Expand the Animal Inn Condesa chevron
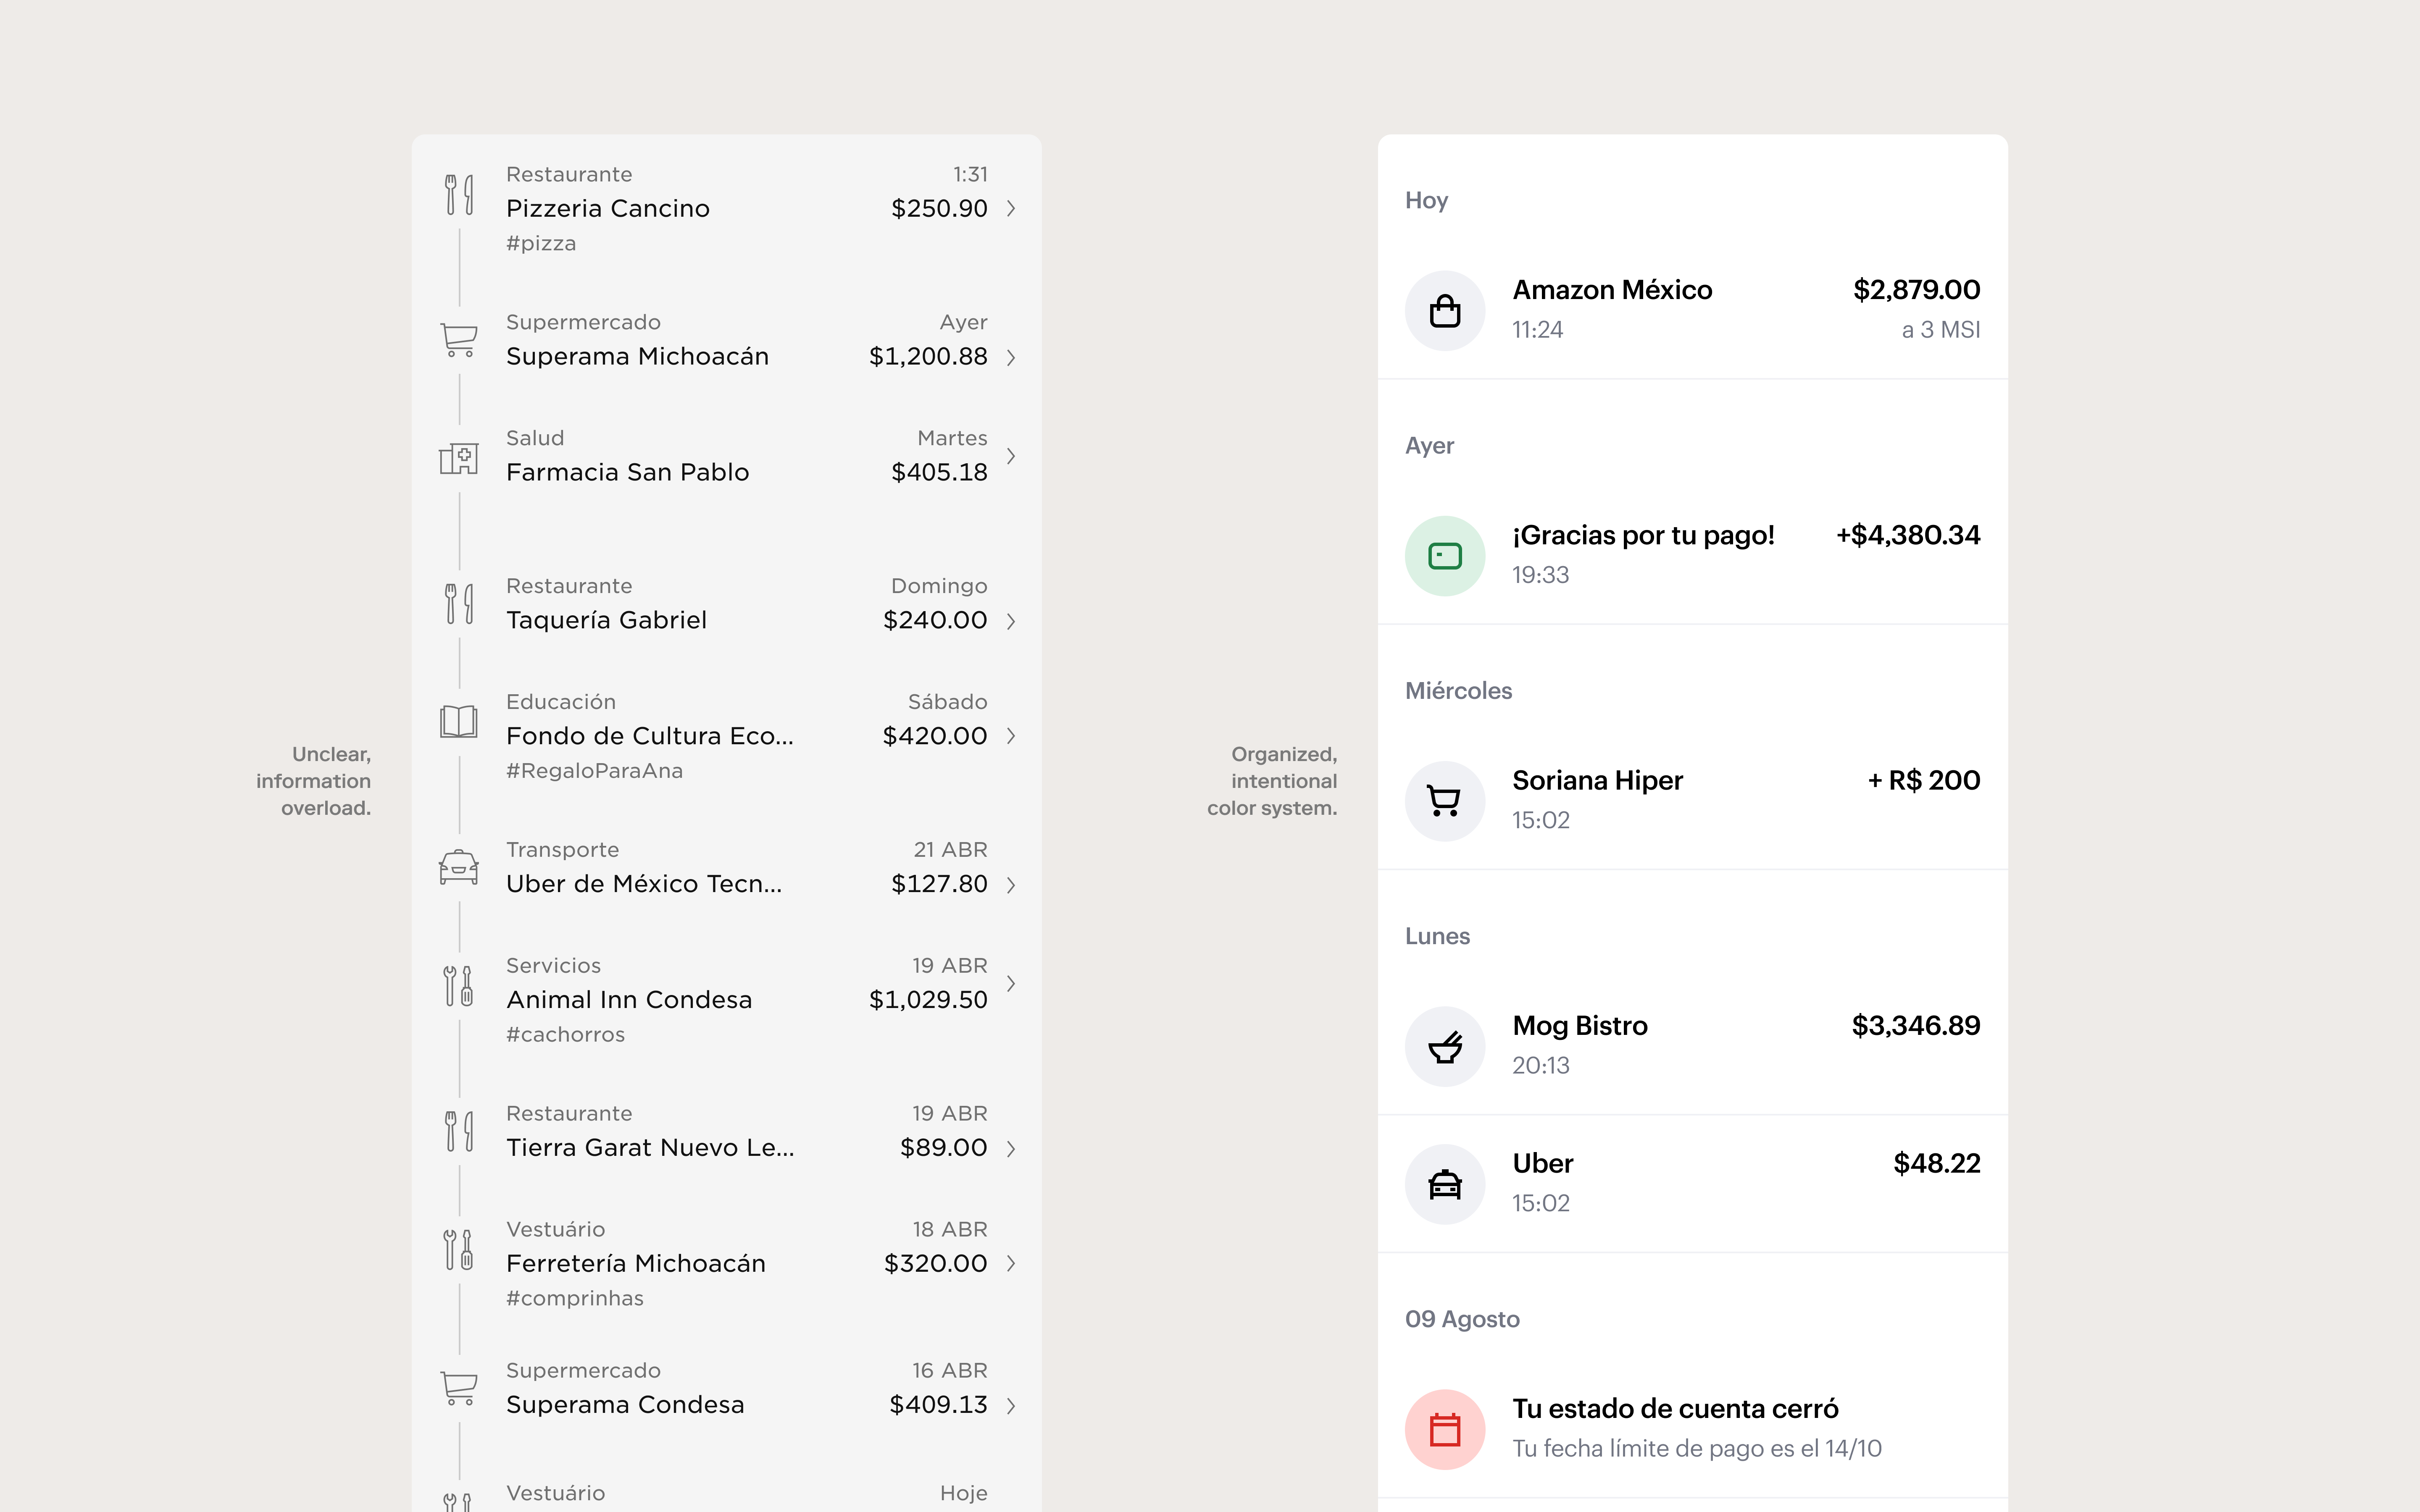Viewport: 2420px width, 1512px height. click(x=1011, y=984)
